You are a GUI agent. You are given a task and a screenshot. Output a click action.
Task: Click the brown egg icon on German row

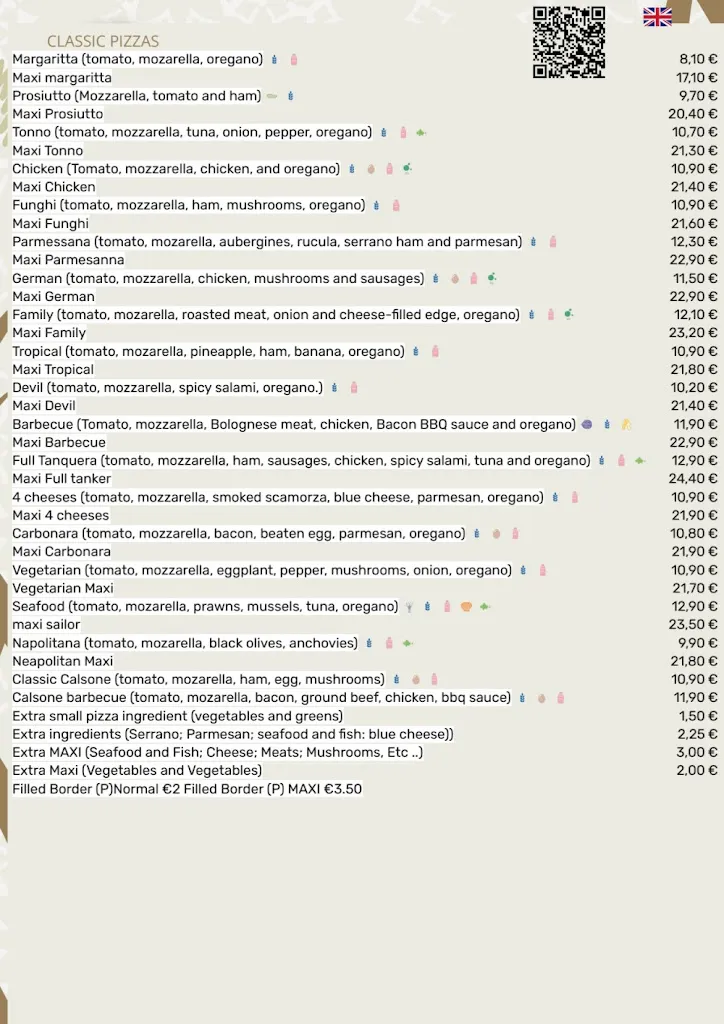pos(455,279)
